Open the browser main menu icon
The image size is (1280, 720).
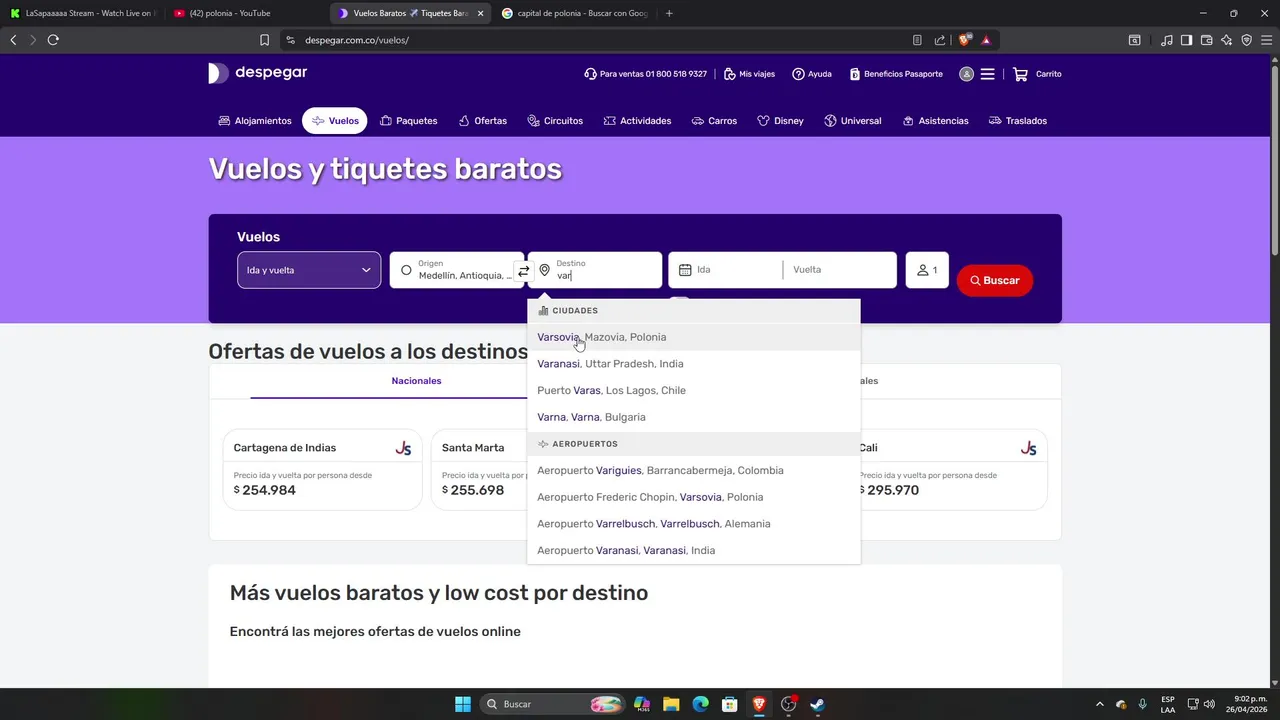click(1267, 40)
